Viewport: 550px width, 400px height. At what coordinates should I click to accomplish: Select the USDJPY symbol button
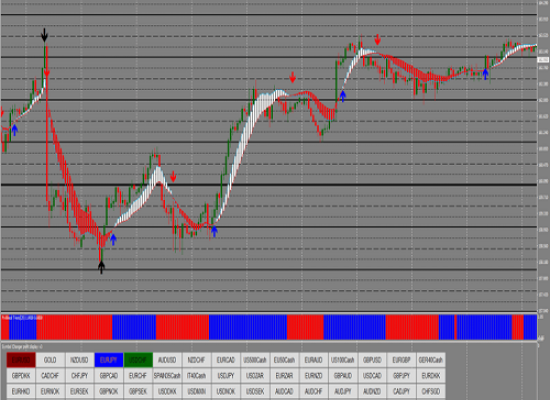coord(226,376)
